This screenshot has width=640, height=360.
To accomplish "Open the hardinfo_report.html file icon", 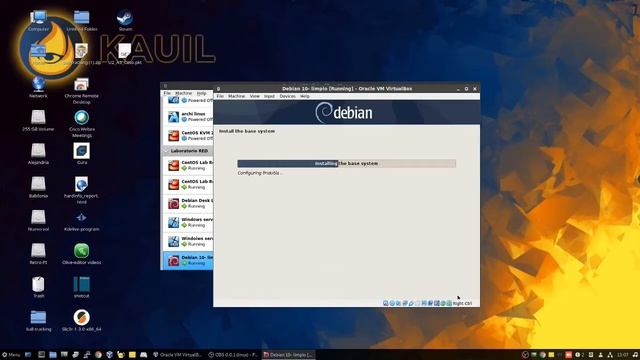I will coord(82,191).
